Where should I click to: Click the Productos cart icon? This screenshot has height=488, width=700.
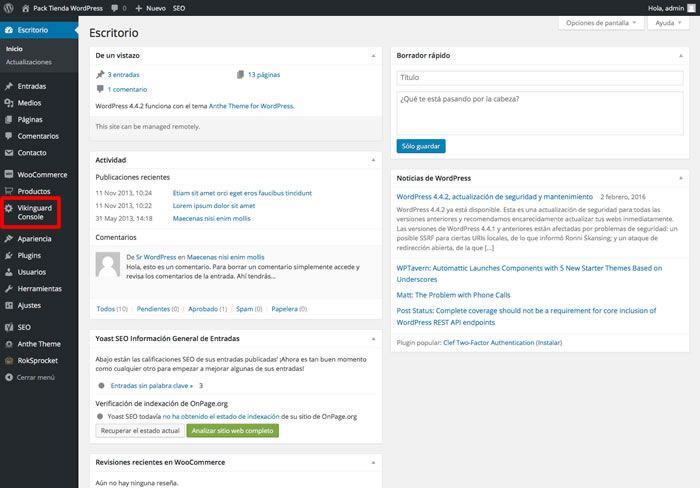click(x=8, y=191)
